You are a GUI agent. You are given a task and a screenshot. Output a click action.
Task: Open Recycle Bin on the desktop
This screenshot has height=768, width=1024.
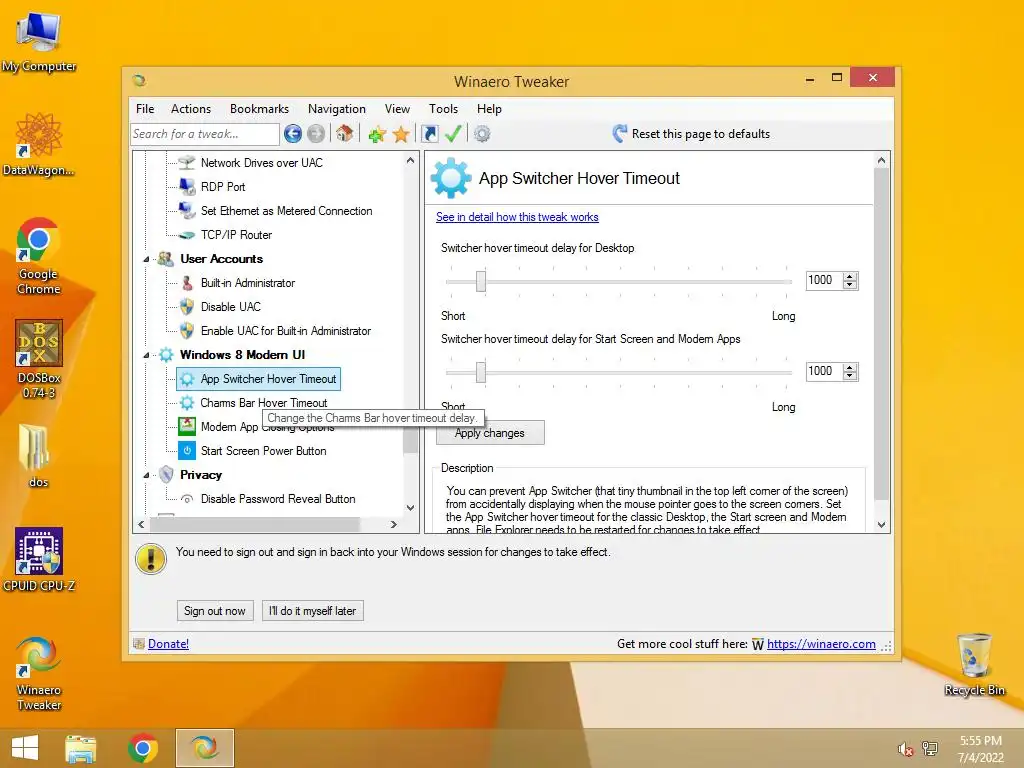pos(974,664)
